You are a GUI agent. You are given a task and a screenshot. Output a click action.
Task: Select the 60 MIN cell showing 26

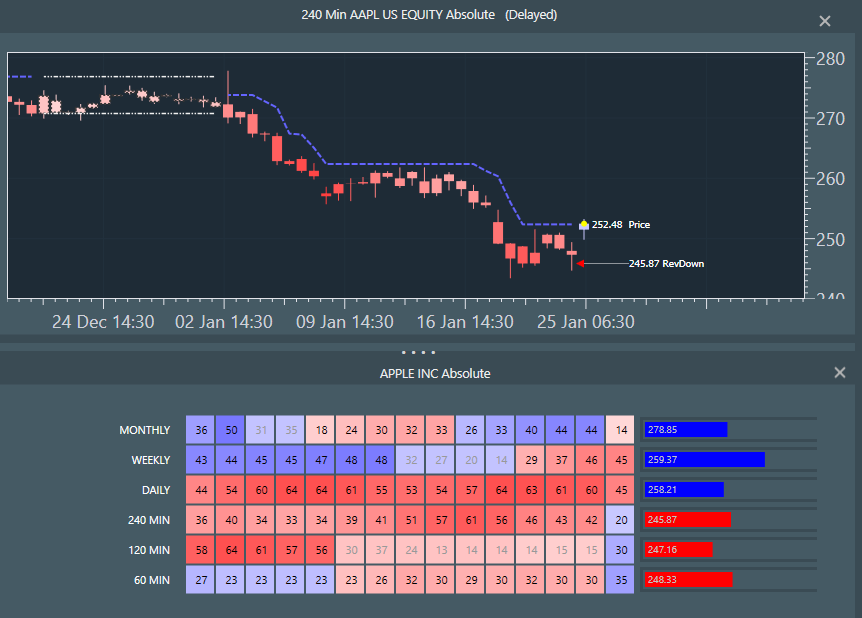click(x=381, y=580)
